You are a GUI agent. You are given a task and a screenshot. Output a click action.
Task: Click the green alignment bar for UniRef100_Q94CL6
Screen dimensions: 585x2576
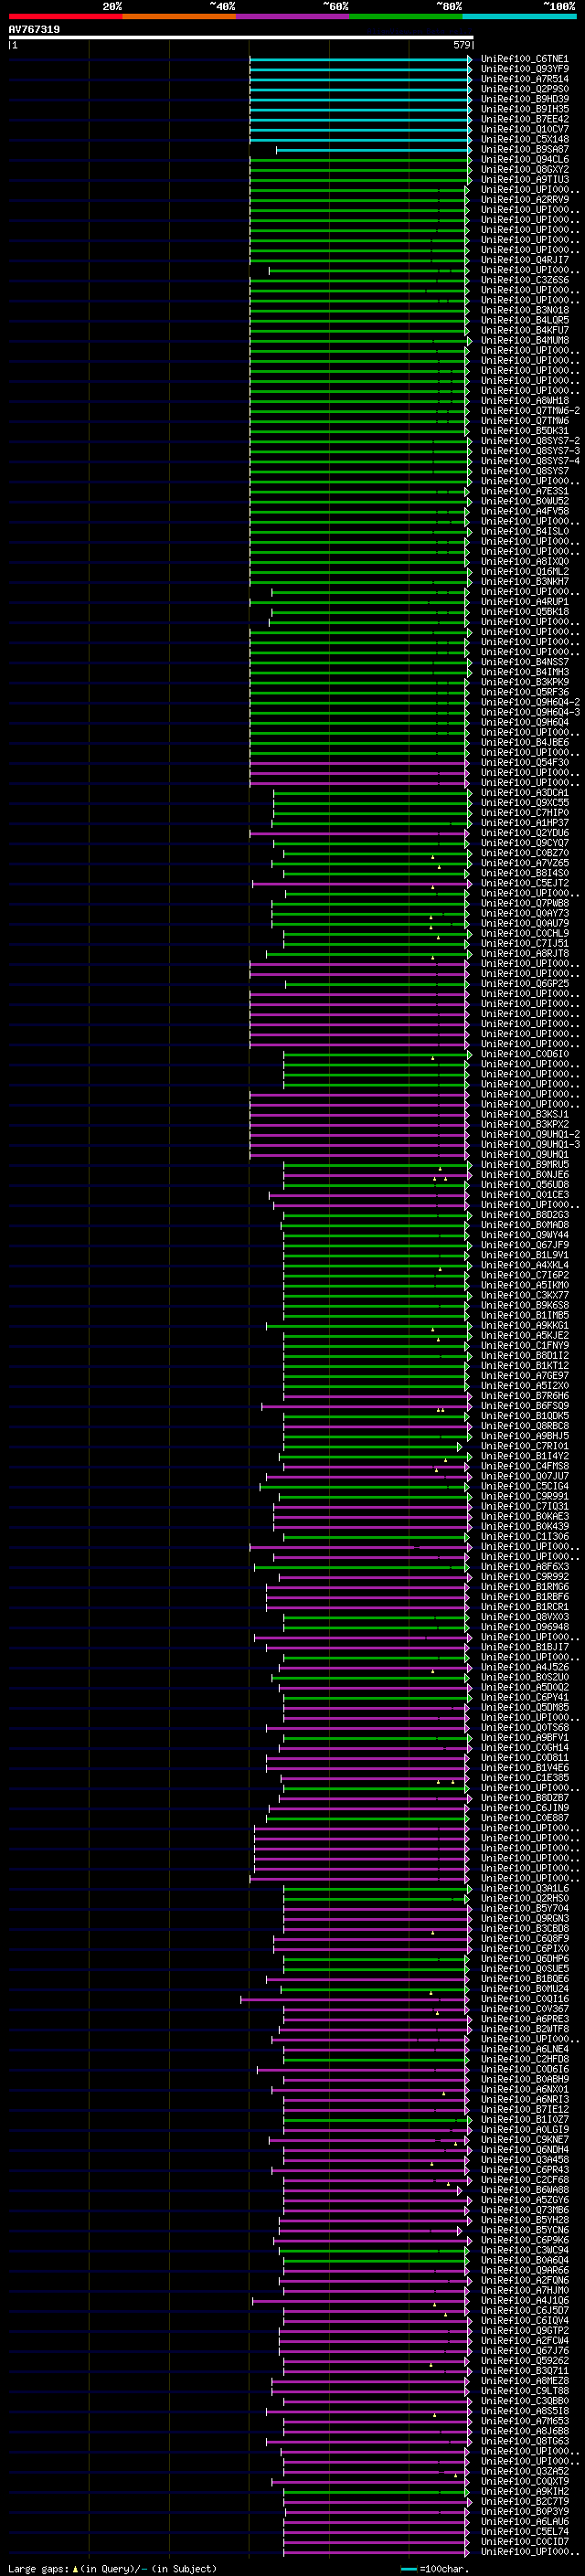[x=360, y=159]
